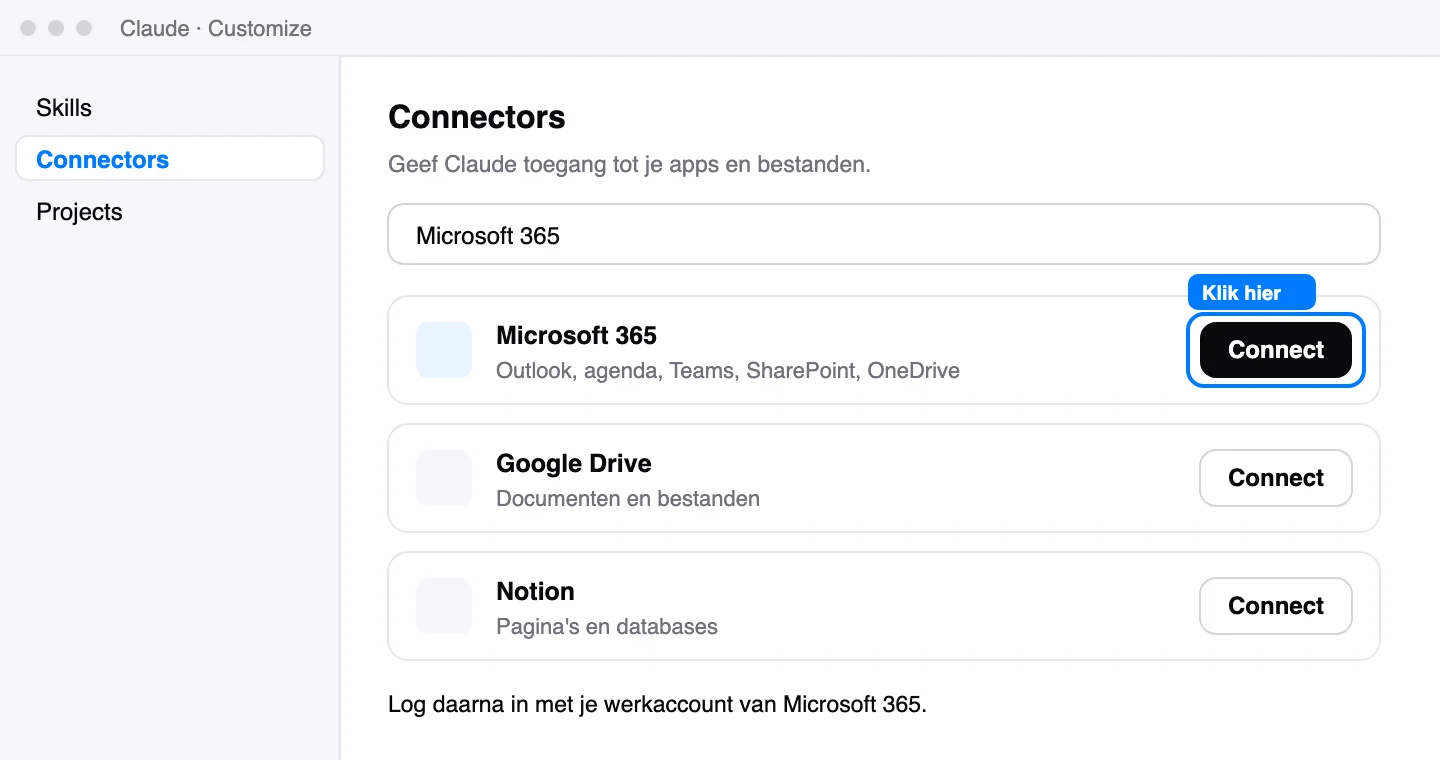Click the connector search field
The image size is (1440, 760).
[884, 235]
